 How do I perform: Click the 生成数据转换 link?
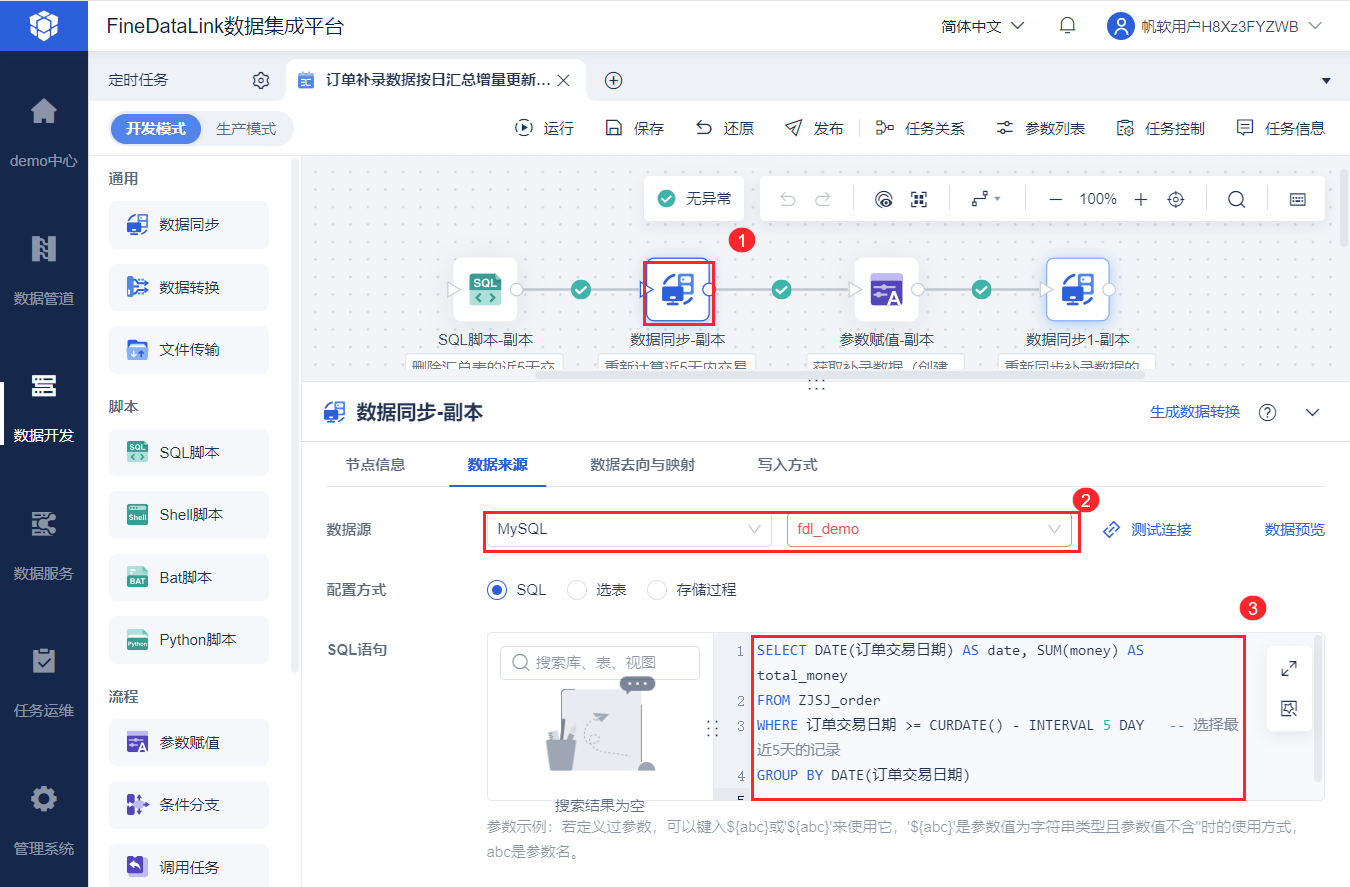(1195, 412)
